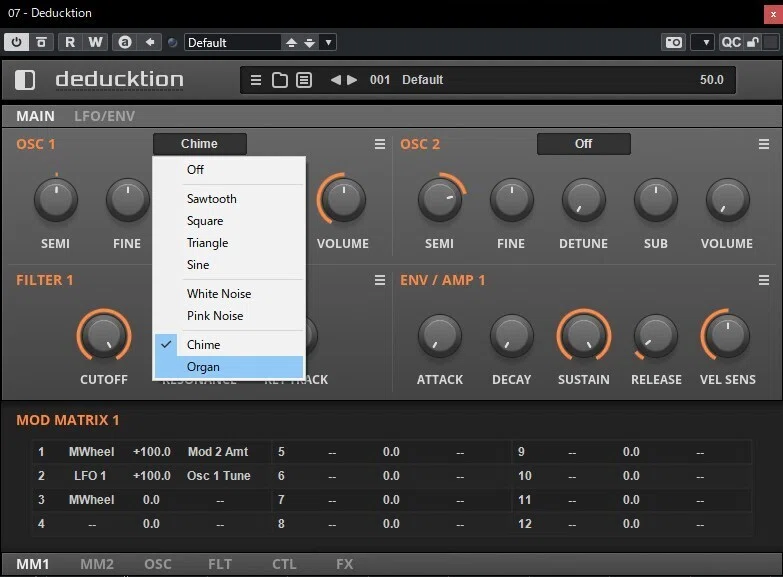Screen dimensions: 783x577
Task: Click the OSC 2 SUB knob
Action: coord(656,200)
